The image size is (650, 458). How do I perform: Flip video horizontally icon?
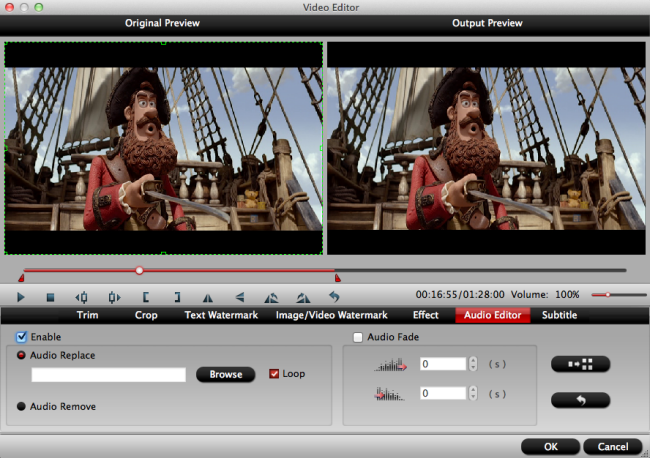pos(208,297)
